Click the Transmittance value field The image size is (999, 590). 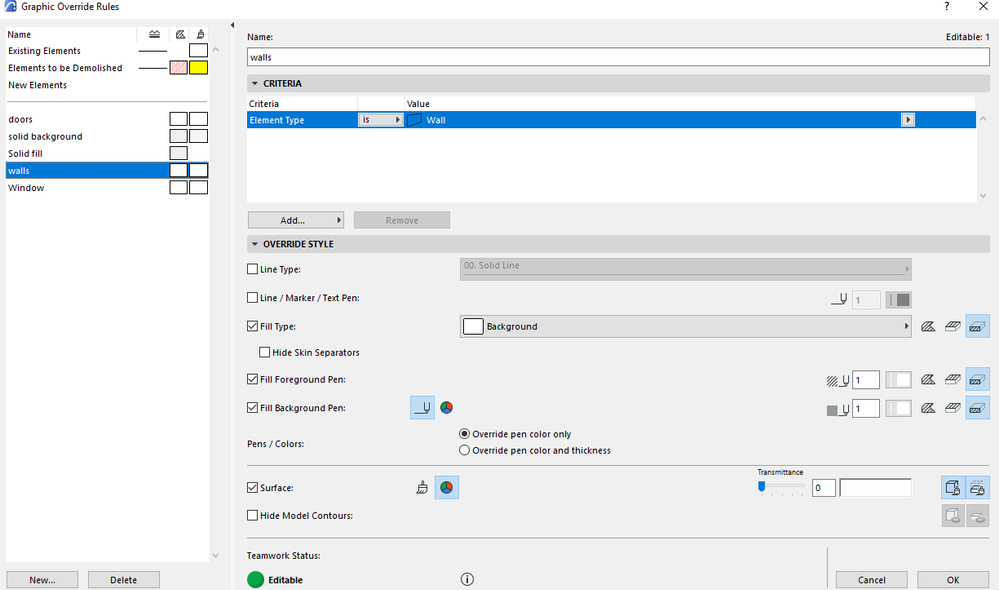tap(824, 488)
